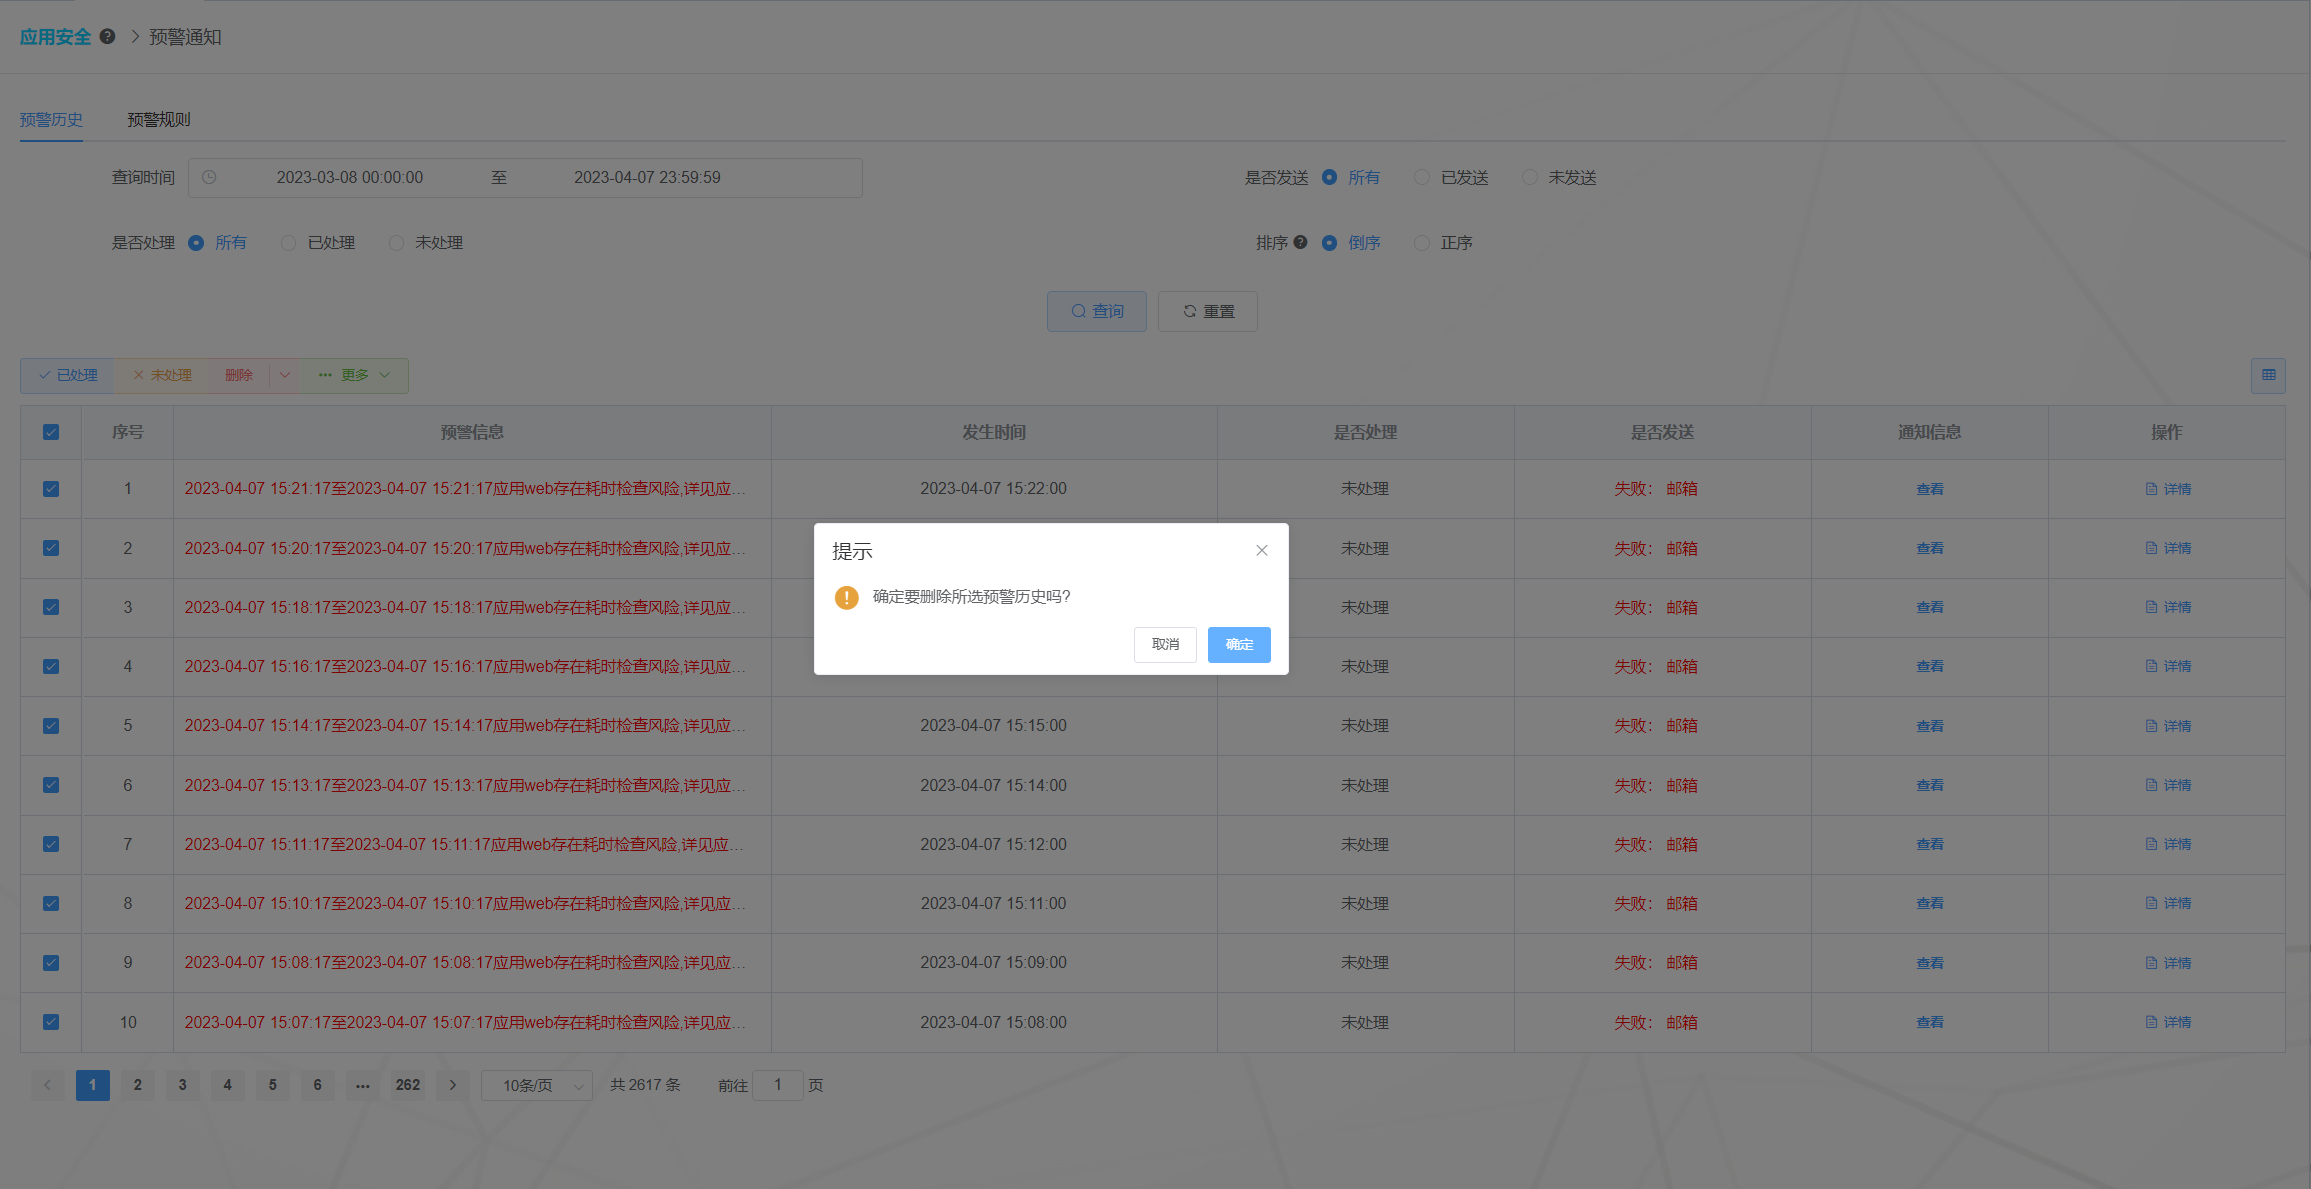Select 所有 under 是否发送
This screenshot has height=1189, width=2311.
[x=1329, y=177]
